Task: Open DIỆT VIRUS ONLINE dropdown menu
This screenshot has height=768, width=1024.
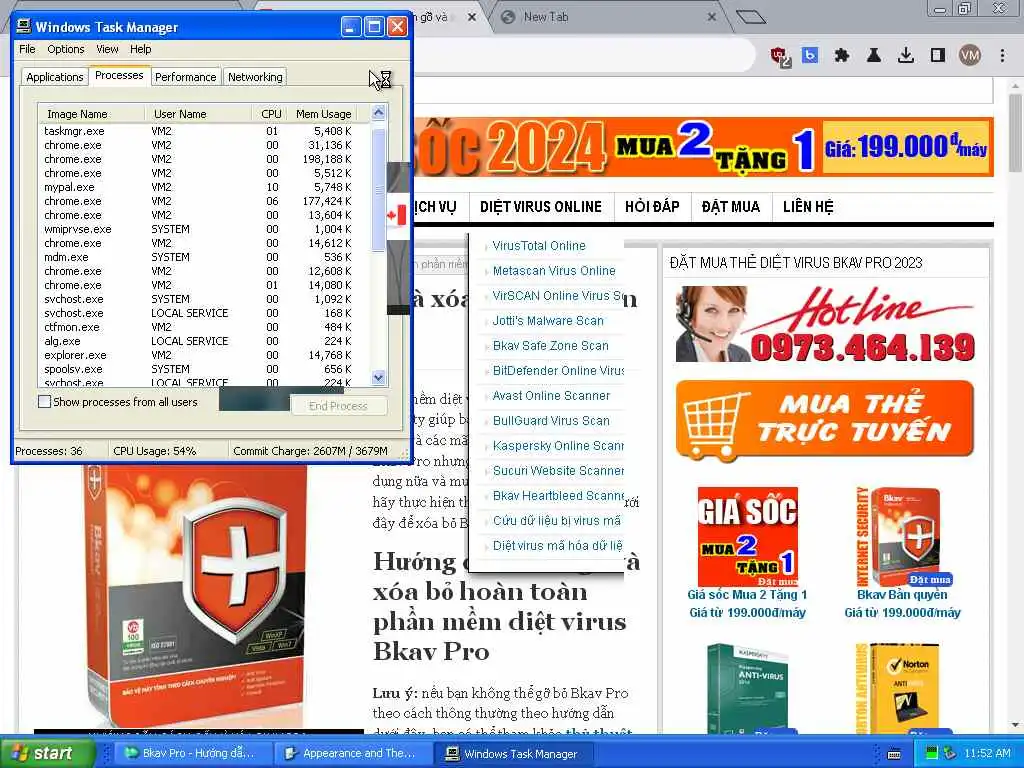Action: (541, 207)
